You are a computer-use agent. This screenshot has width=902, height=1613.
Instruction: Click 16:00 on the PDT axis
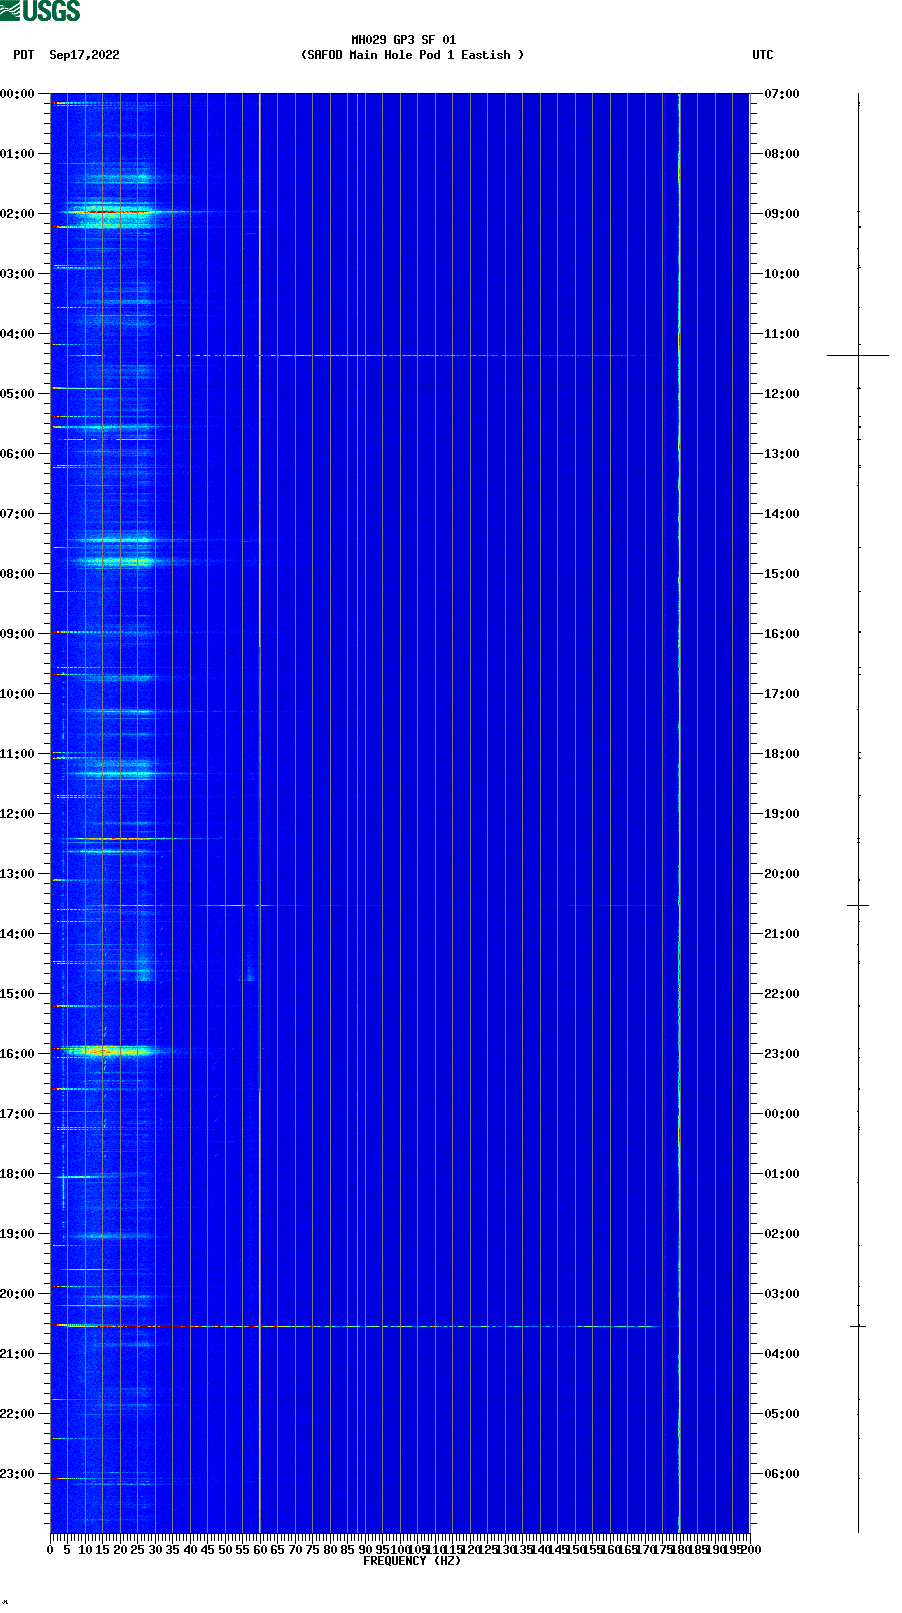click(18, 1054)
